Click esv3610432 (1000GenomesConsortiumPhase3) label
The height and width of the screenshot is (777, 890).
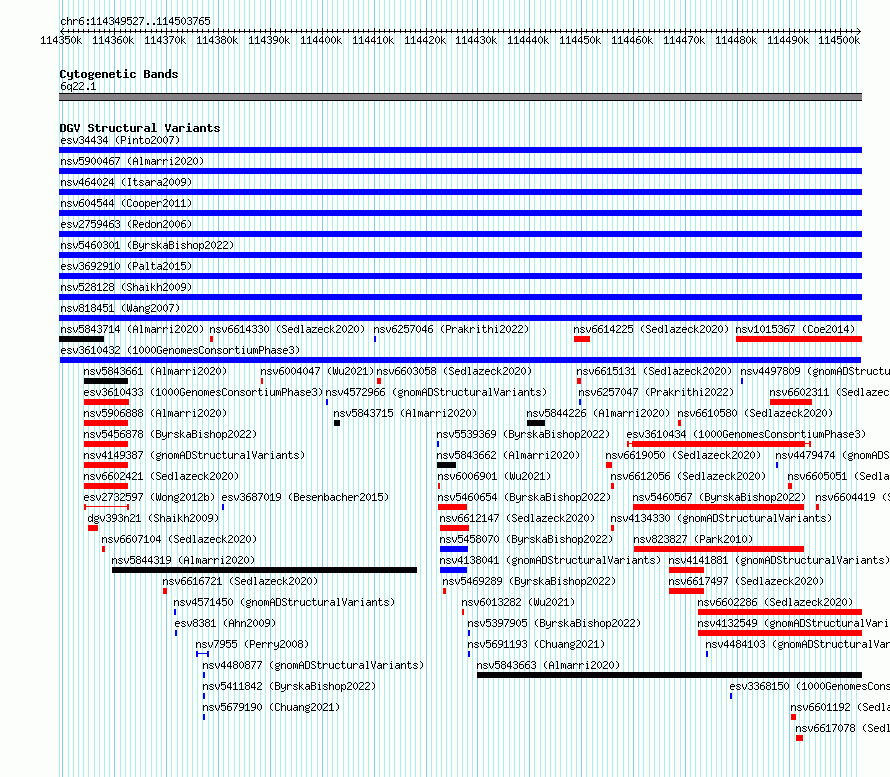click(180, 350)
